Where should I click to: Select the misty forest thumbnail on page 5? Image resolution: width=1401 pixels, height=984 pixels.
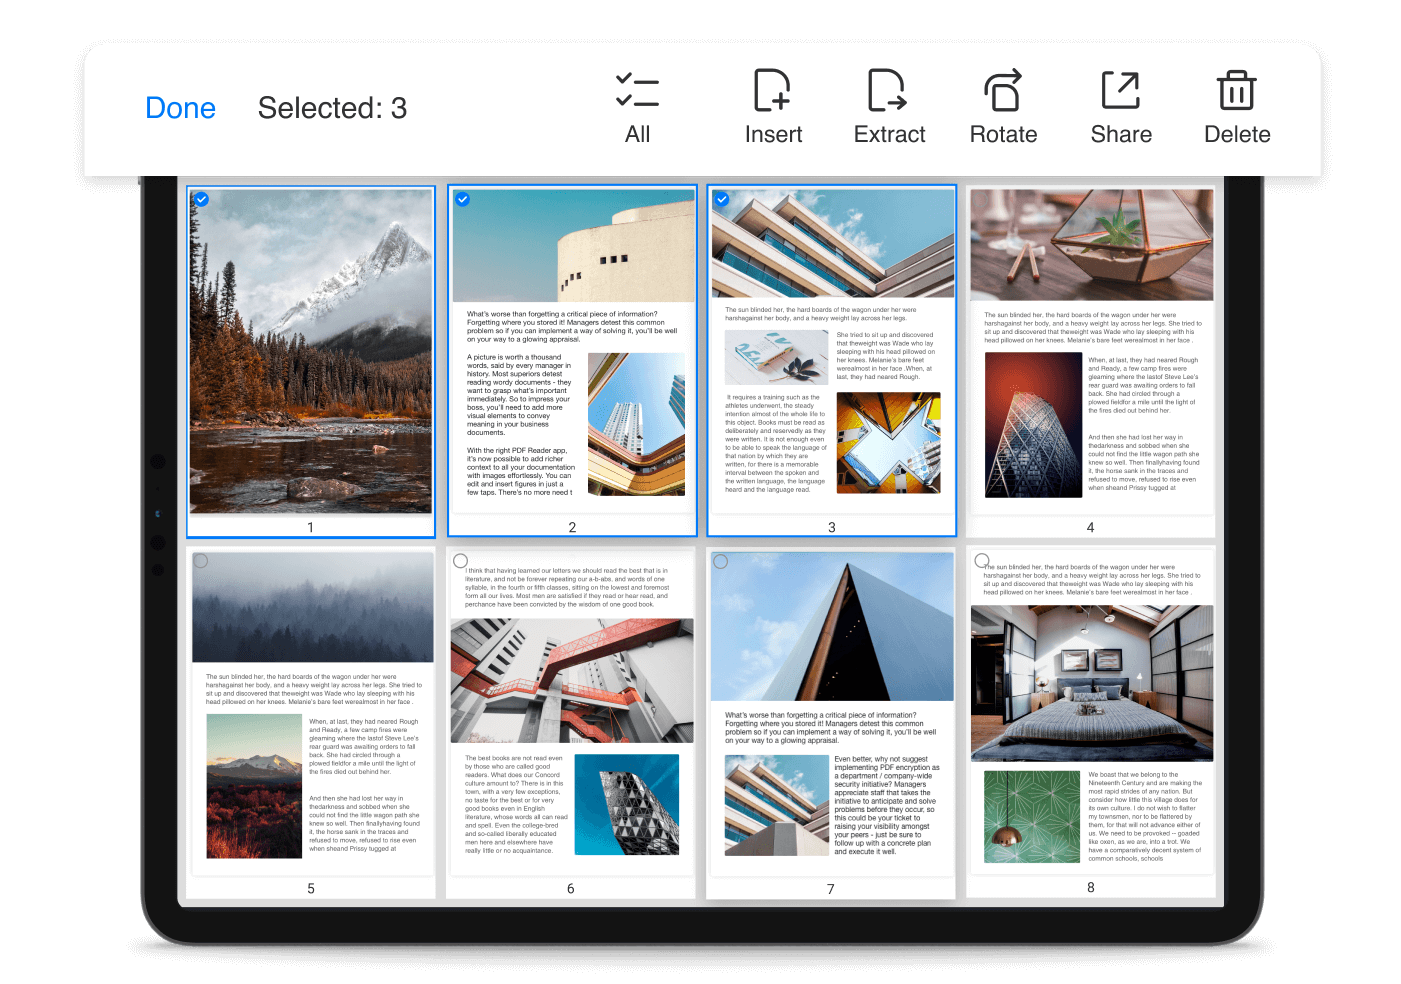pos(311,607)
